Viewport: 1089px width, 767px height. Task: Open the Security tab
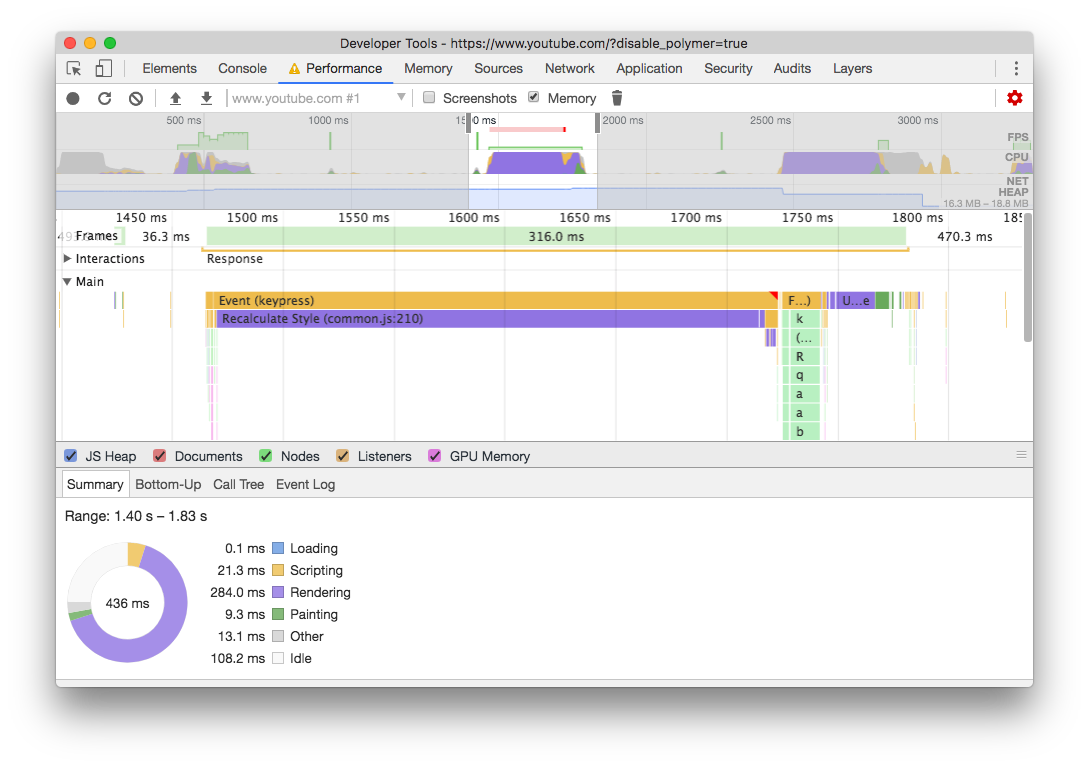(729, 68)
